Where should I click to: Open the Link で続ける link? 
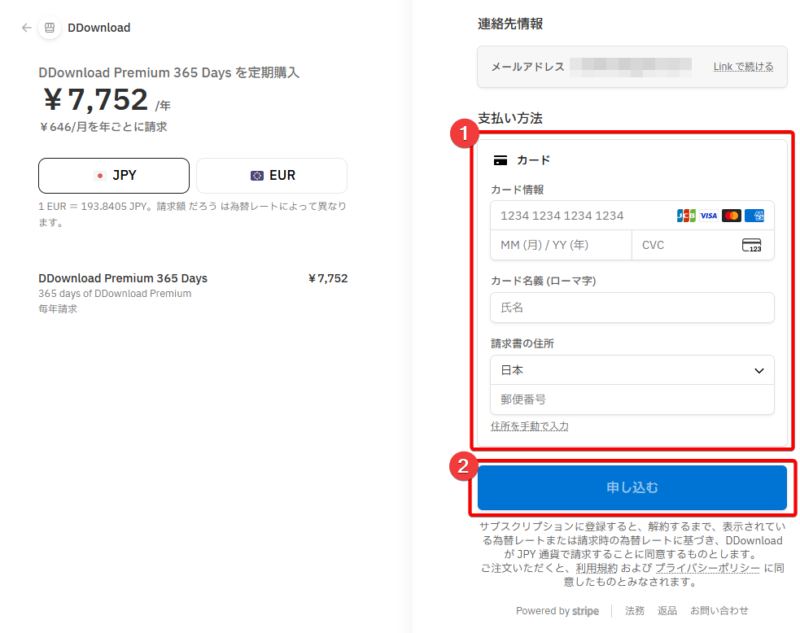tap(743, 67)
